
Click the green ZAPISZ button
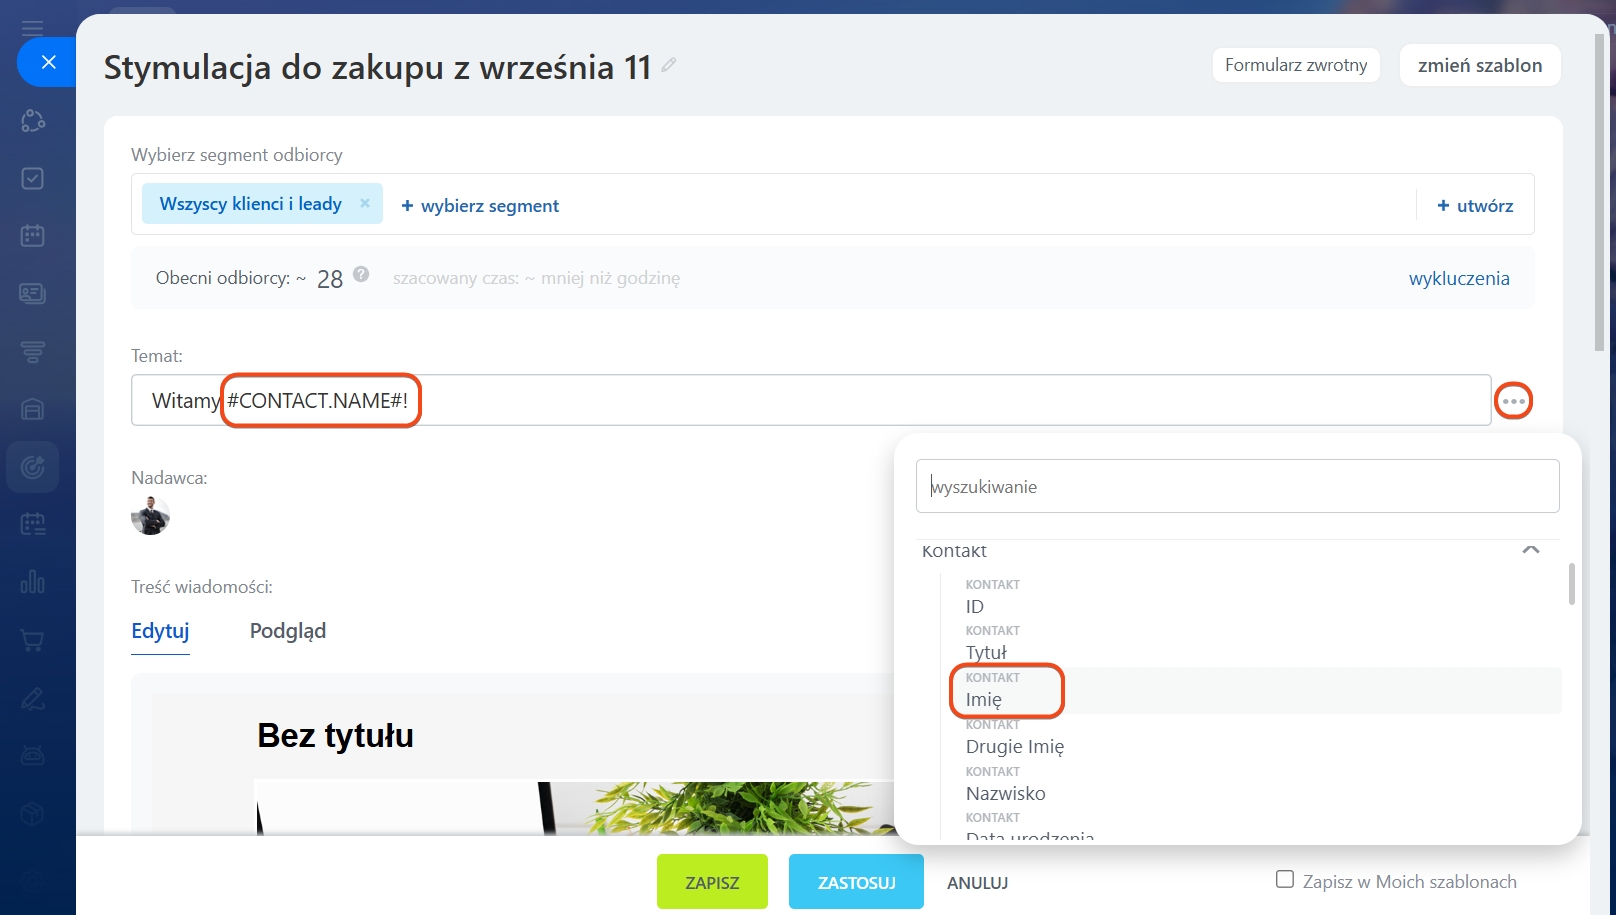(x=712, y=882)
